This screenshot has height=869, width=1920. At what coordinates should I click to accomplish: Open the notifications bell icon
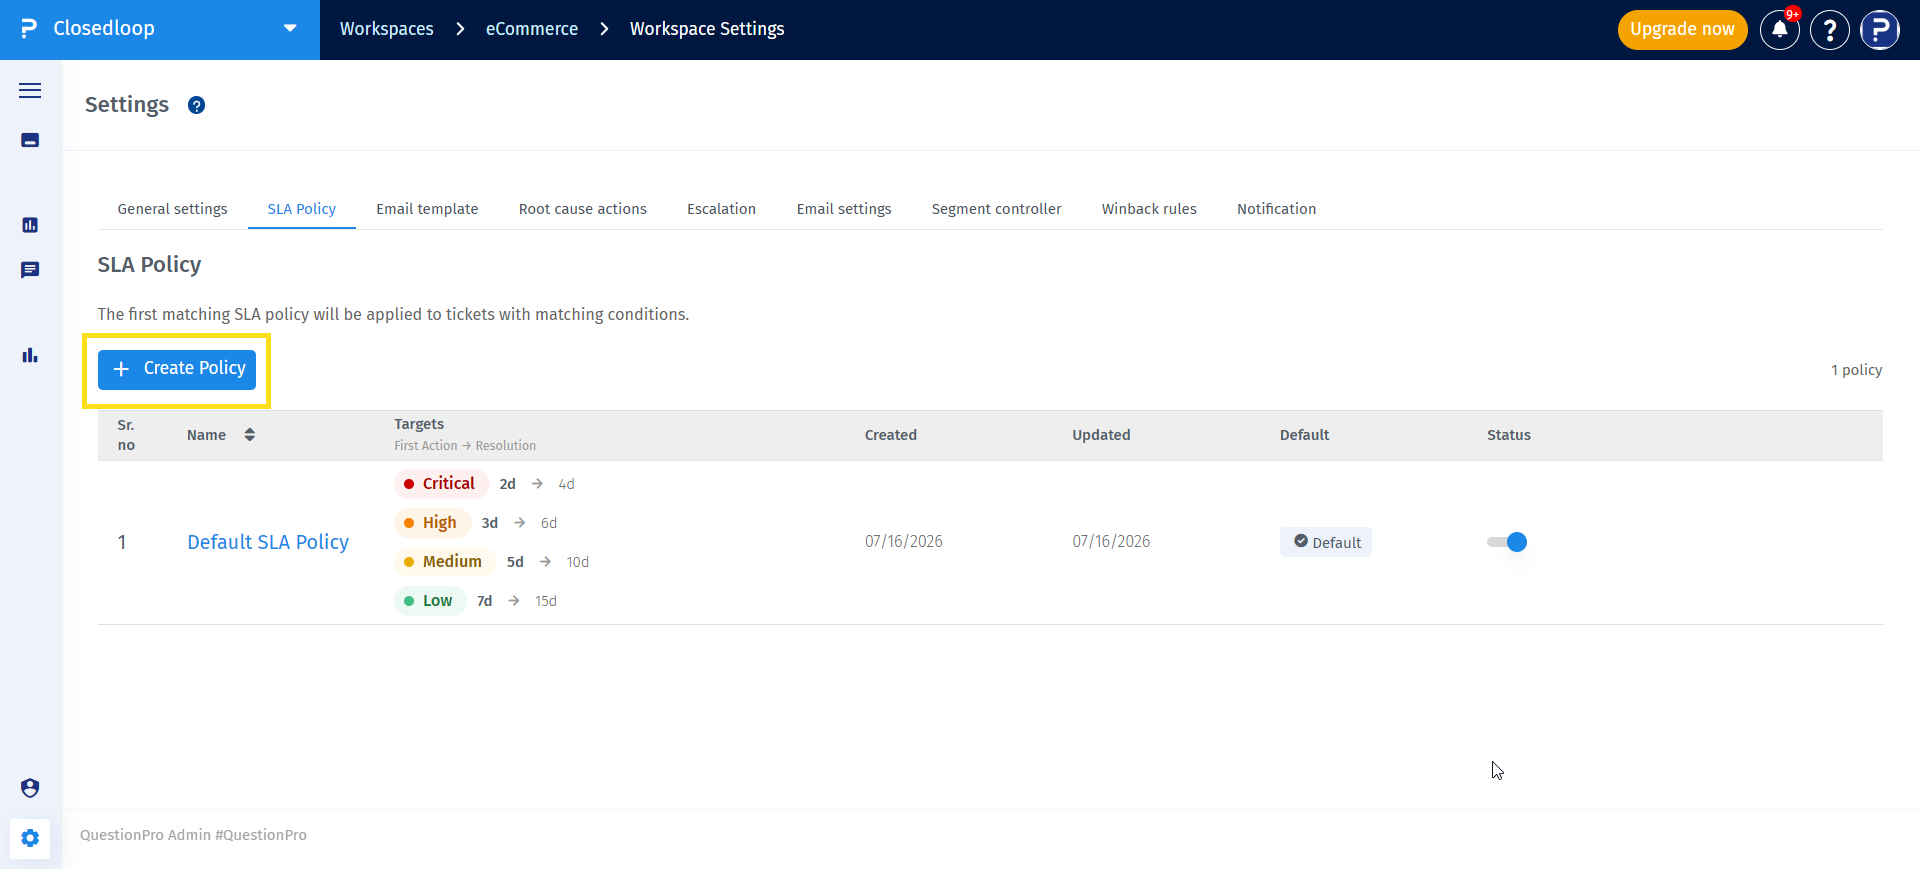point(1780,30)
